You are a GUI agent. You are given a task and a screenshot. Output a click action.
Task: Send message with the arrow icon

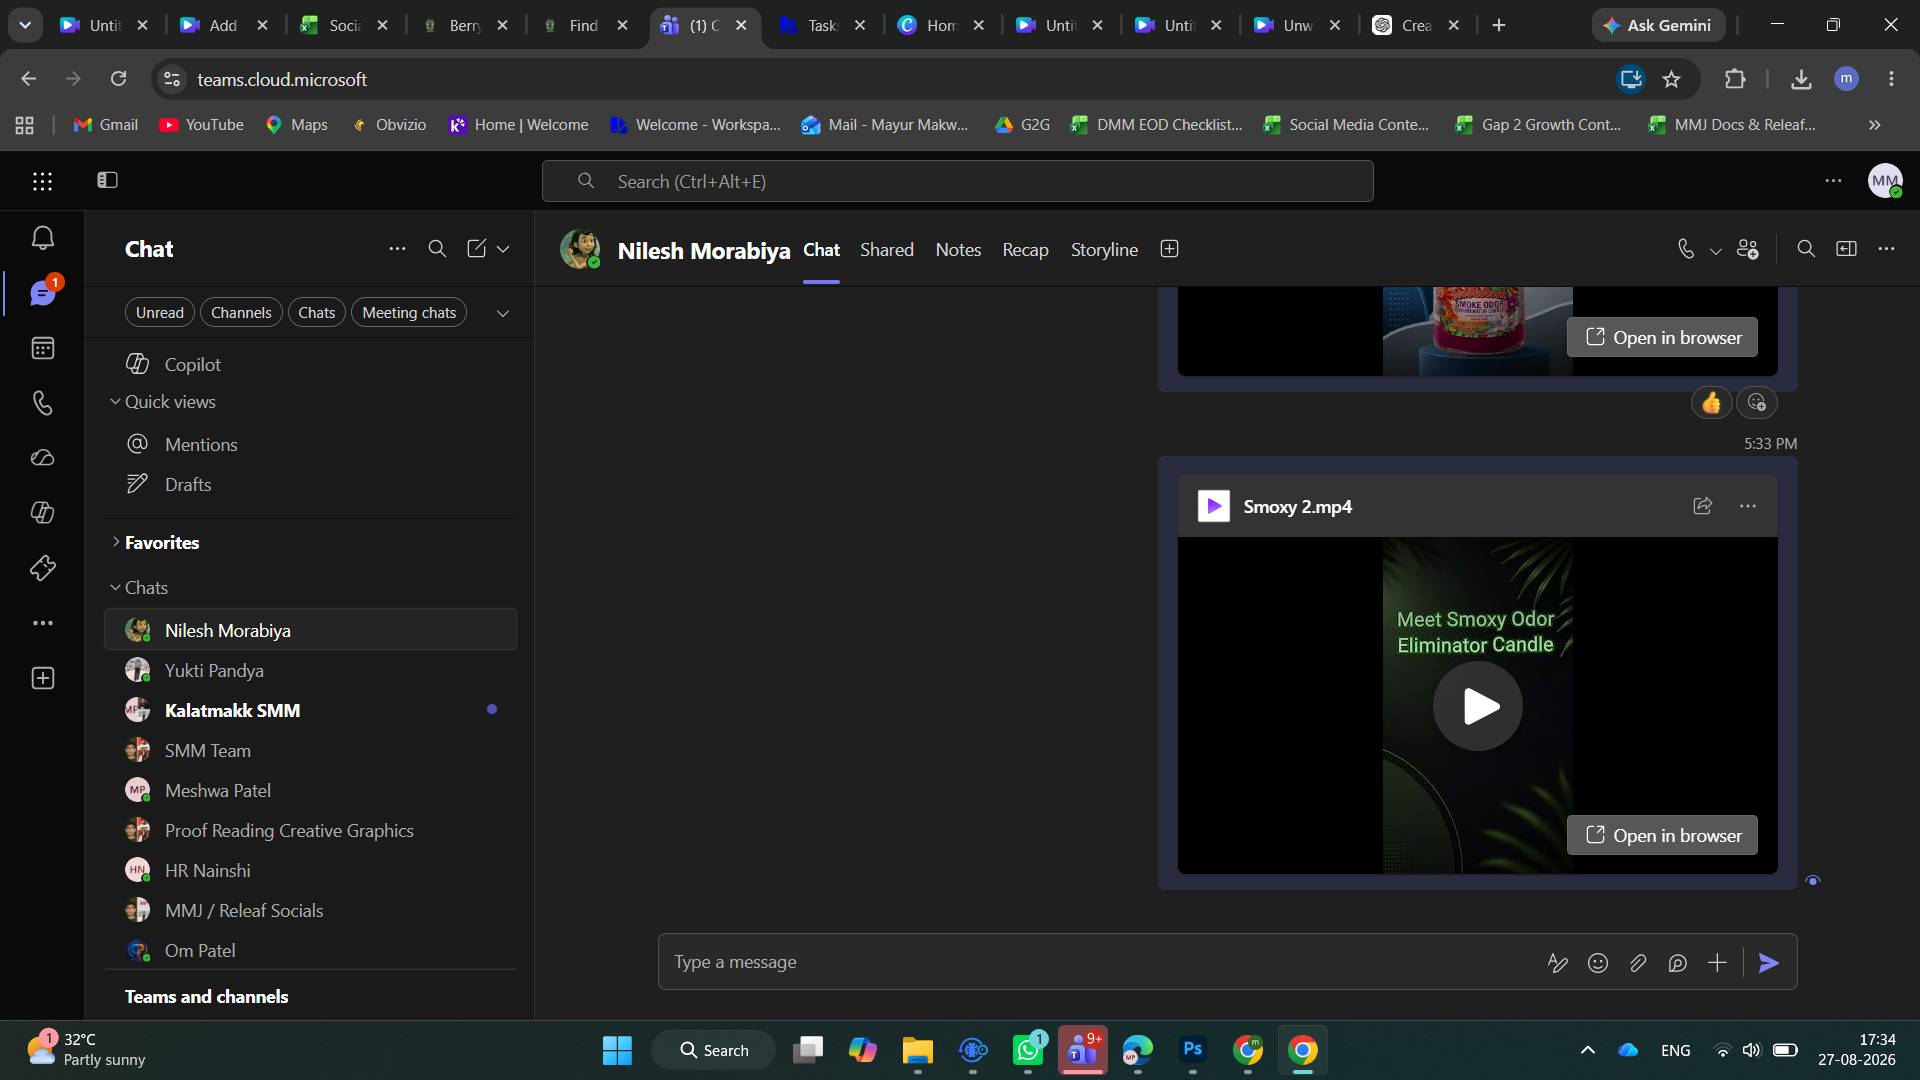click(x=1769, y=963)
